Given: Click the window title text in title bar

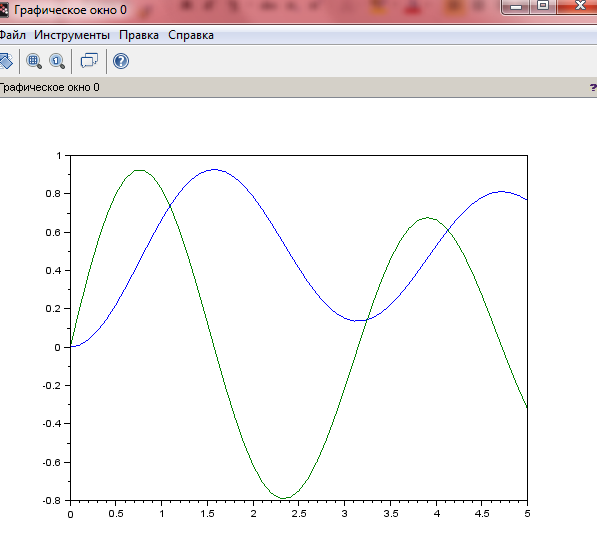Looking at the screenshot, I should click(70, 10).
